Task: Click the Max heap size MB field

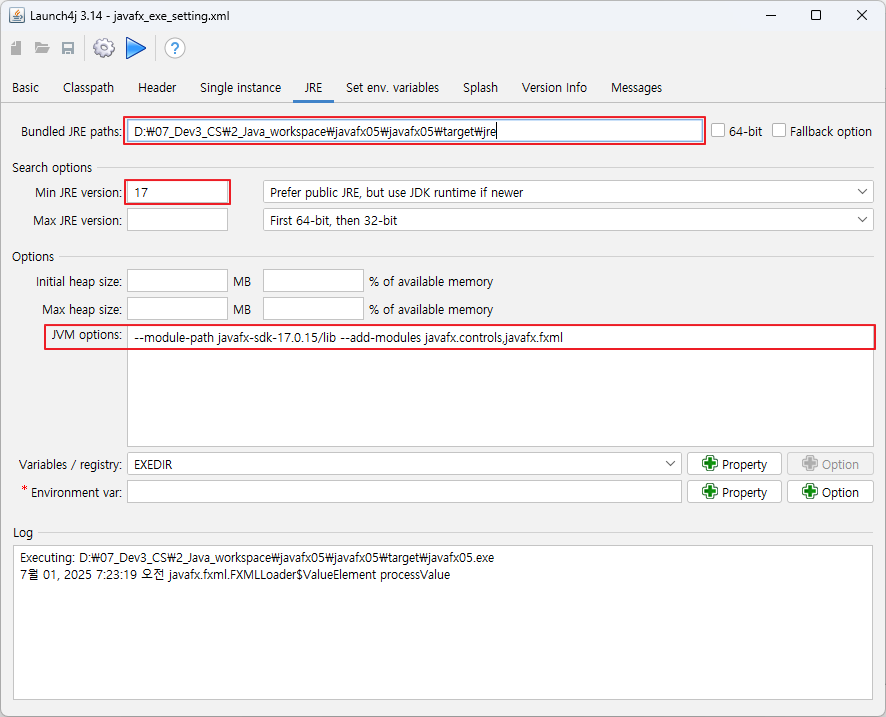Action: click(x=177, y=309)
